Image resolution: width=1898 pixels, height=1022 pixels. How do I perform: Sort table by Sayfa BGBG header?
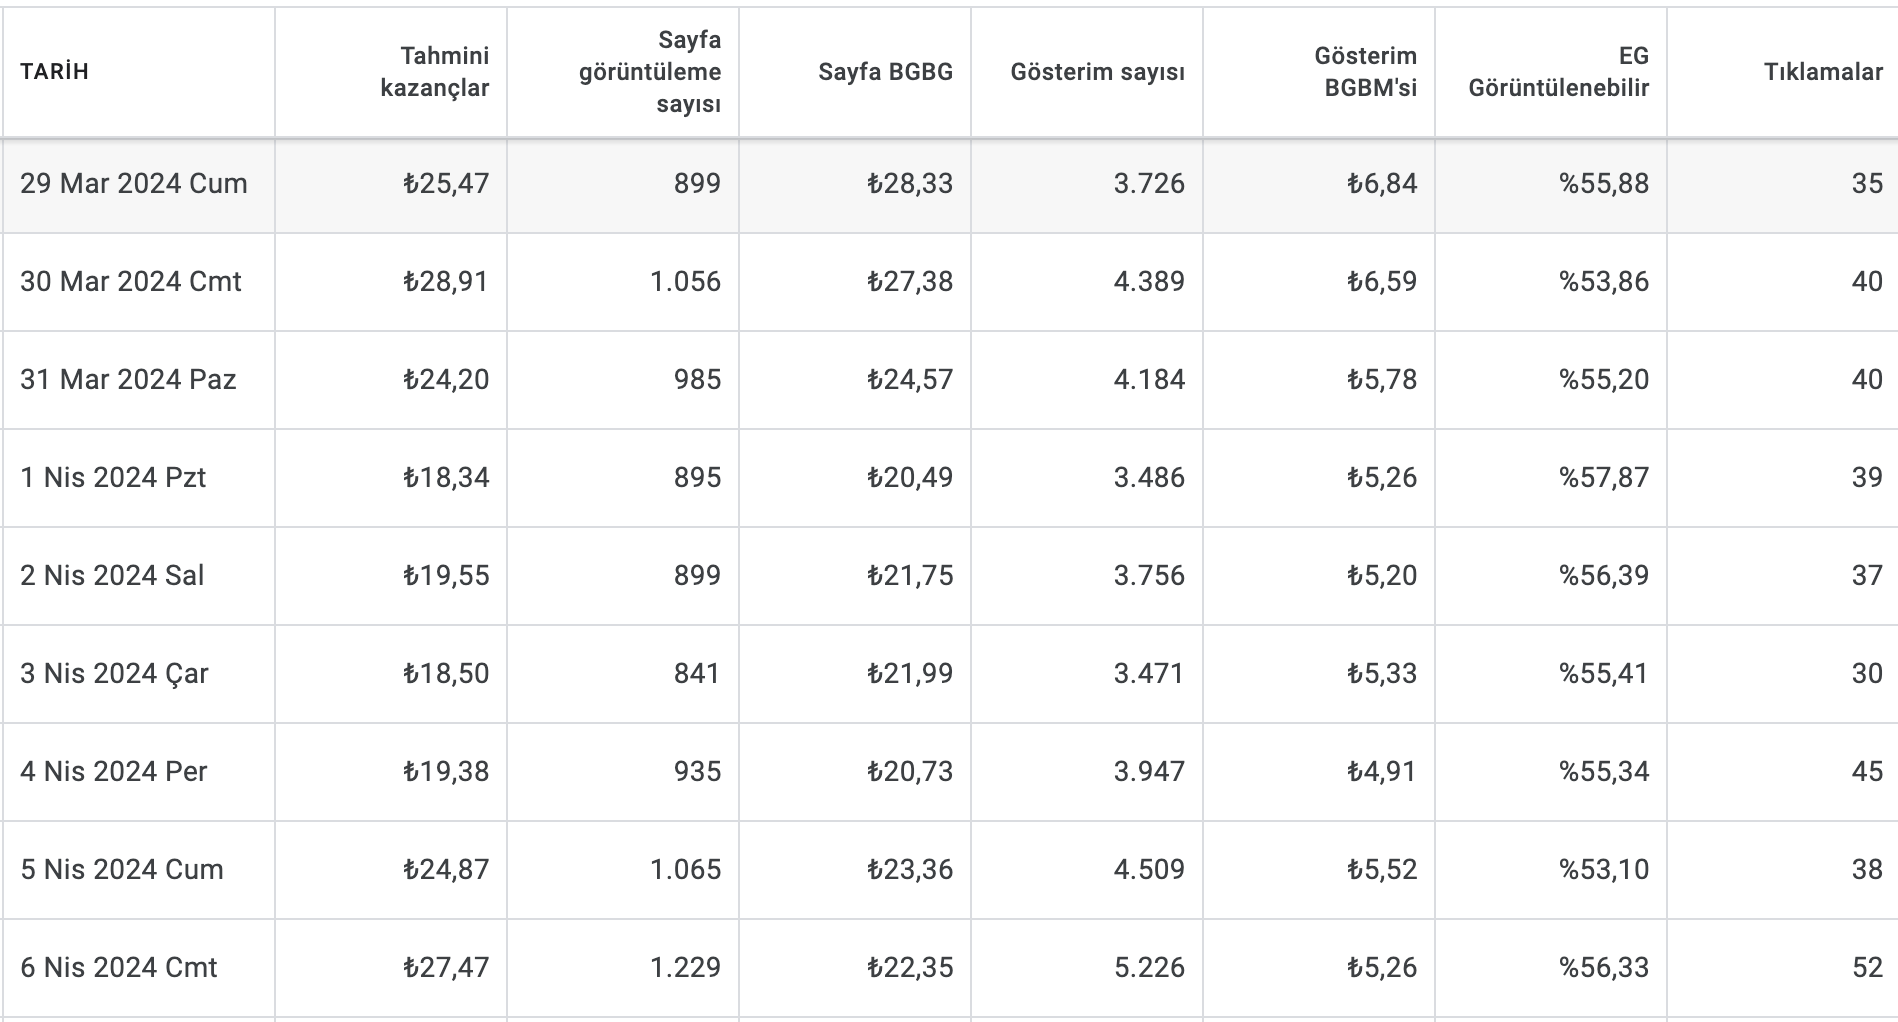[x=885, y=72]
